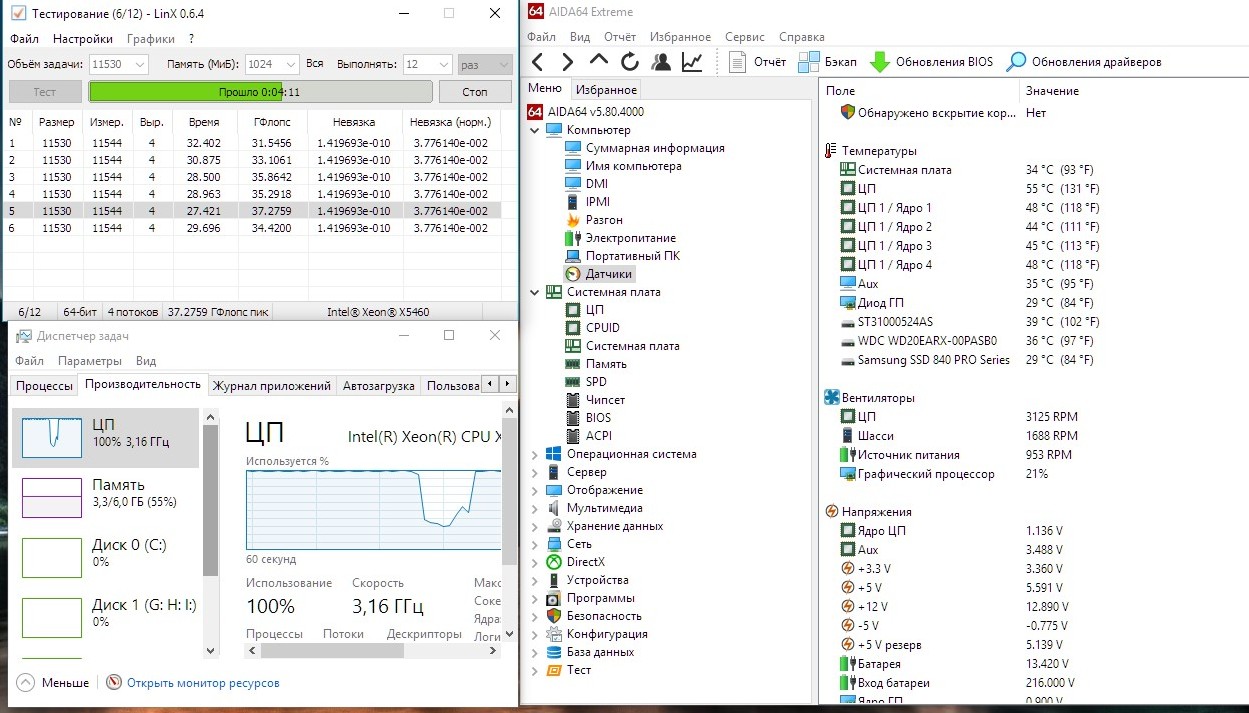The height and width of the screenshot is (713, 1249).
Task: Select ACPI in the tree
Action: pyautogui.click(x=588, y=436)
